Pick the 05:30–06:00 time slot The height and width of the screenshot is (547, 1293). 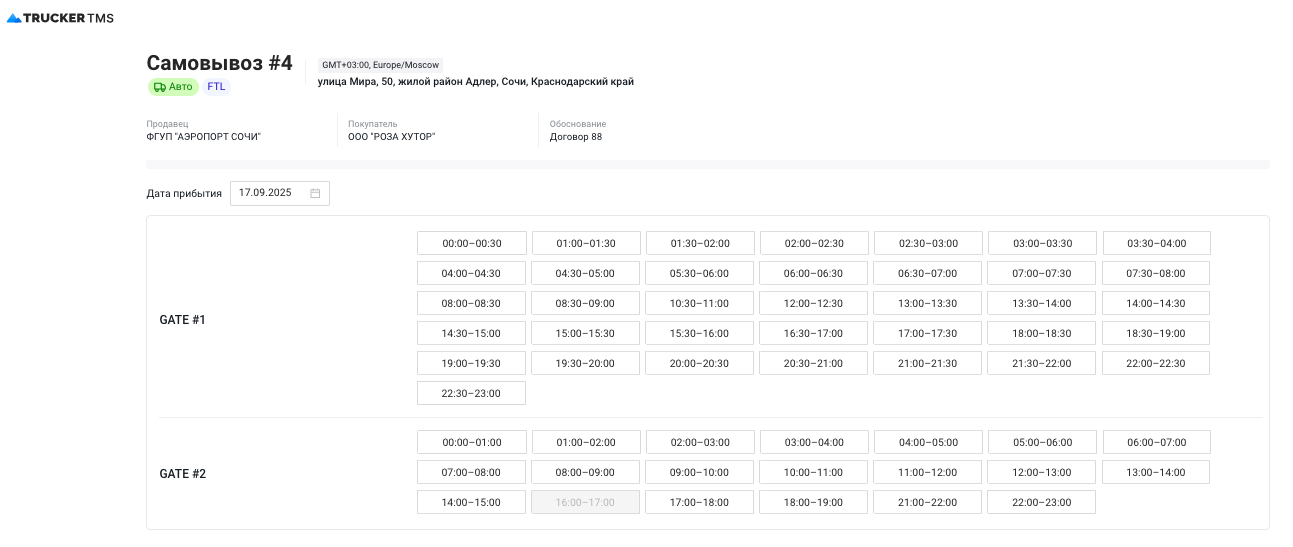coord(699,273)
